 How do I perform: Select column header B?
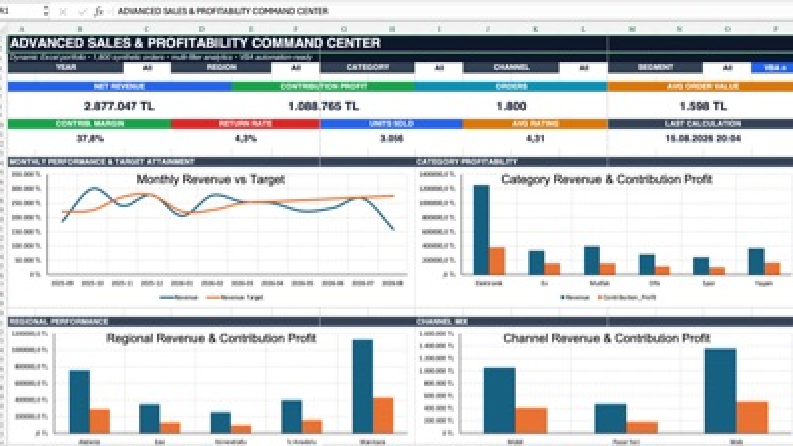tap(80, 29)
